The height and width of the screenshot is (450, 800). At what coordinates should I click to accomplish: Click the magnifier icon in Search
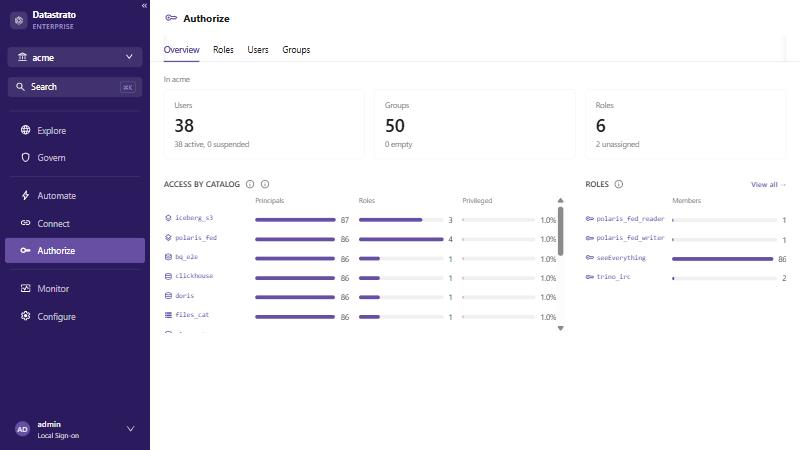(20, 87)
